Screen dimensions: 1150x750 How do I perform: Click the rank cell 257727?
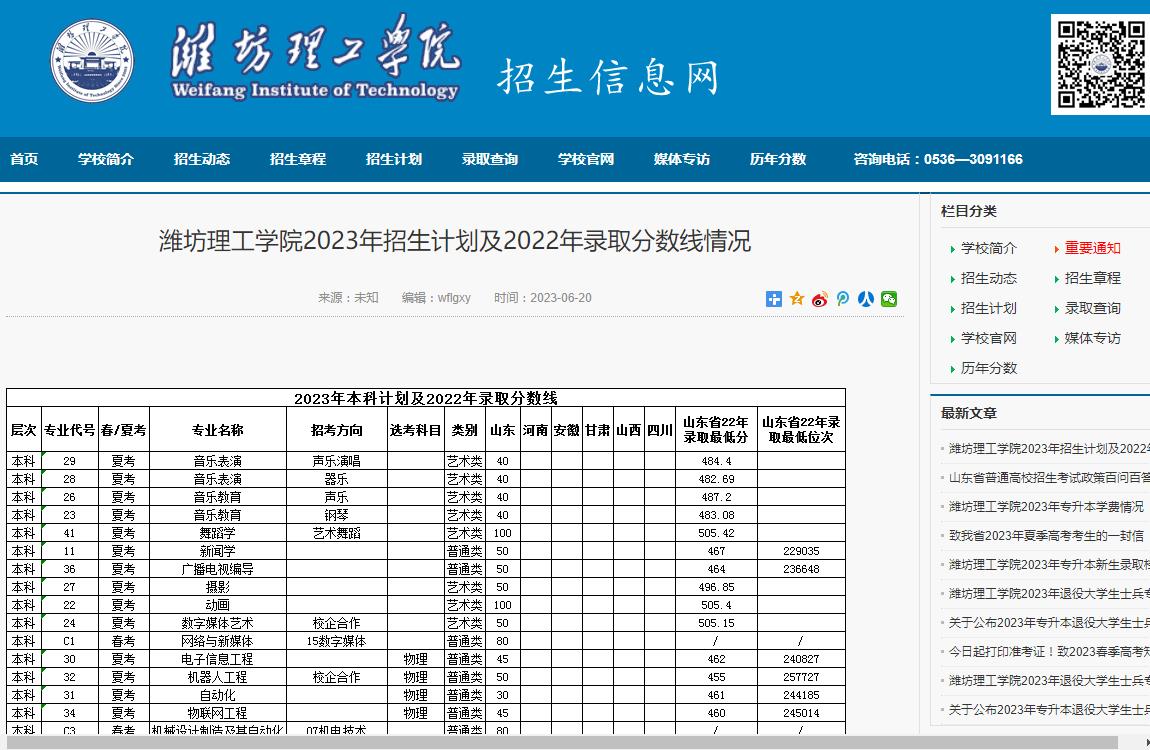[x=801, y=677]
